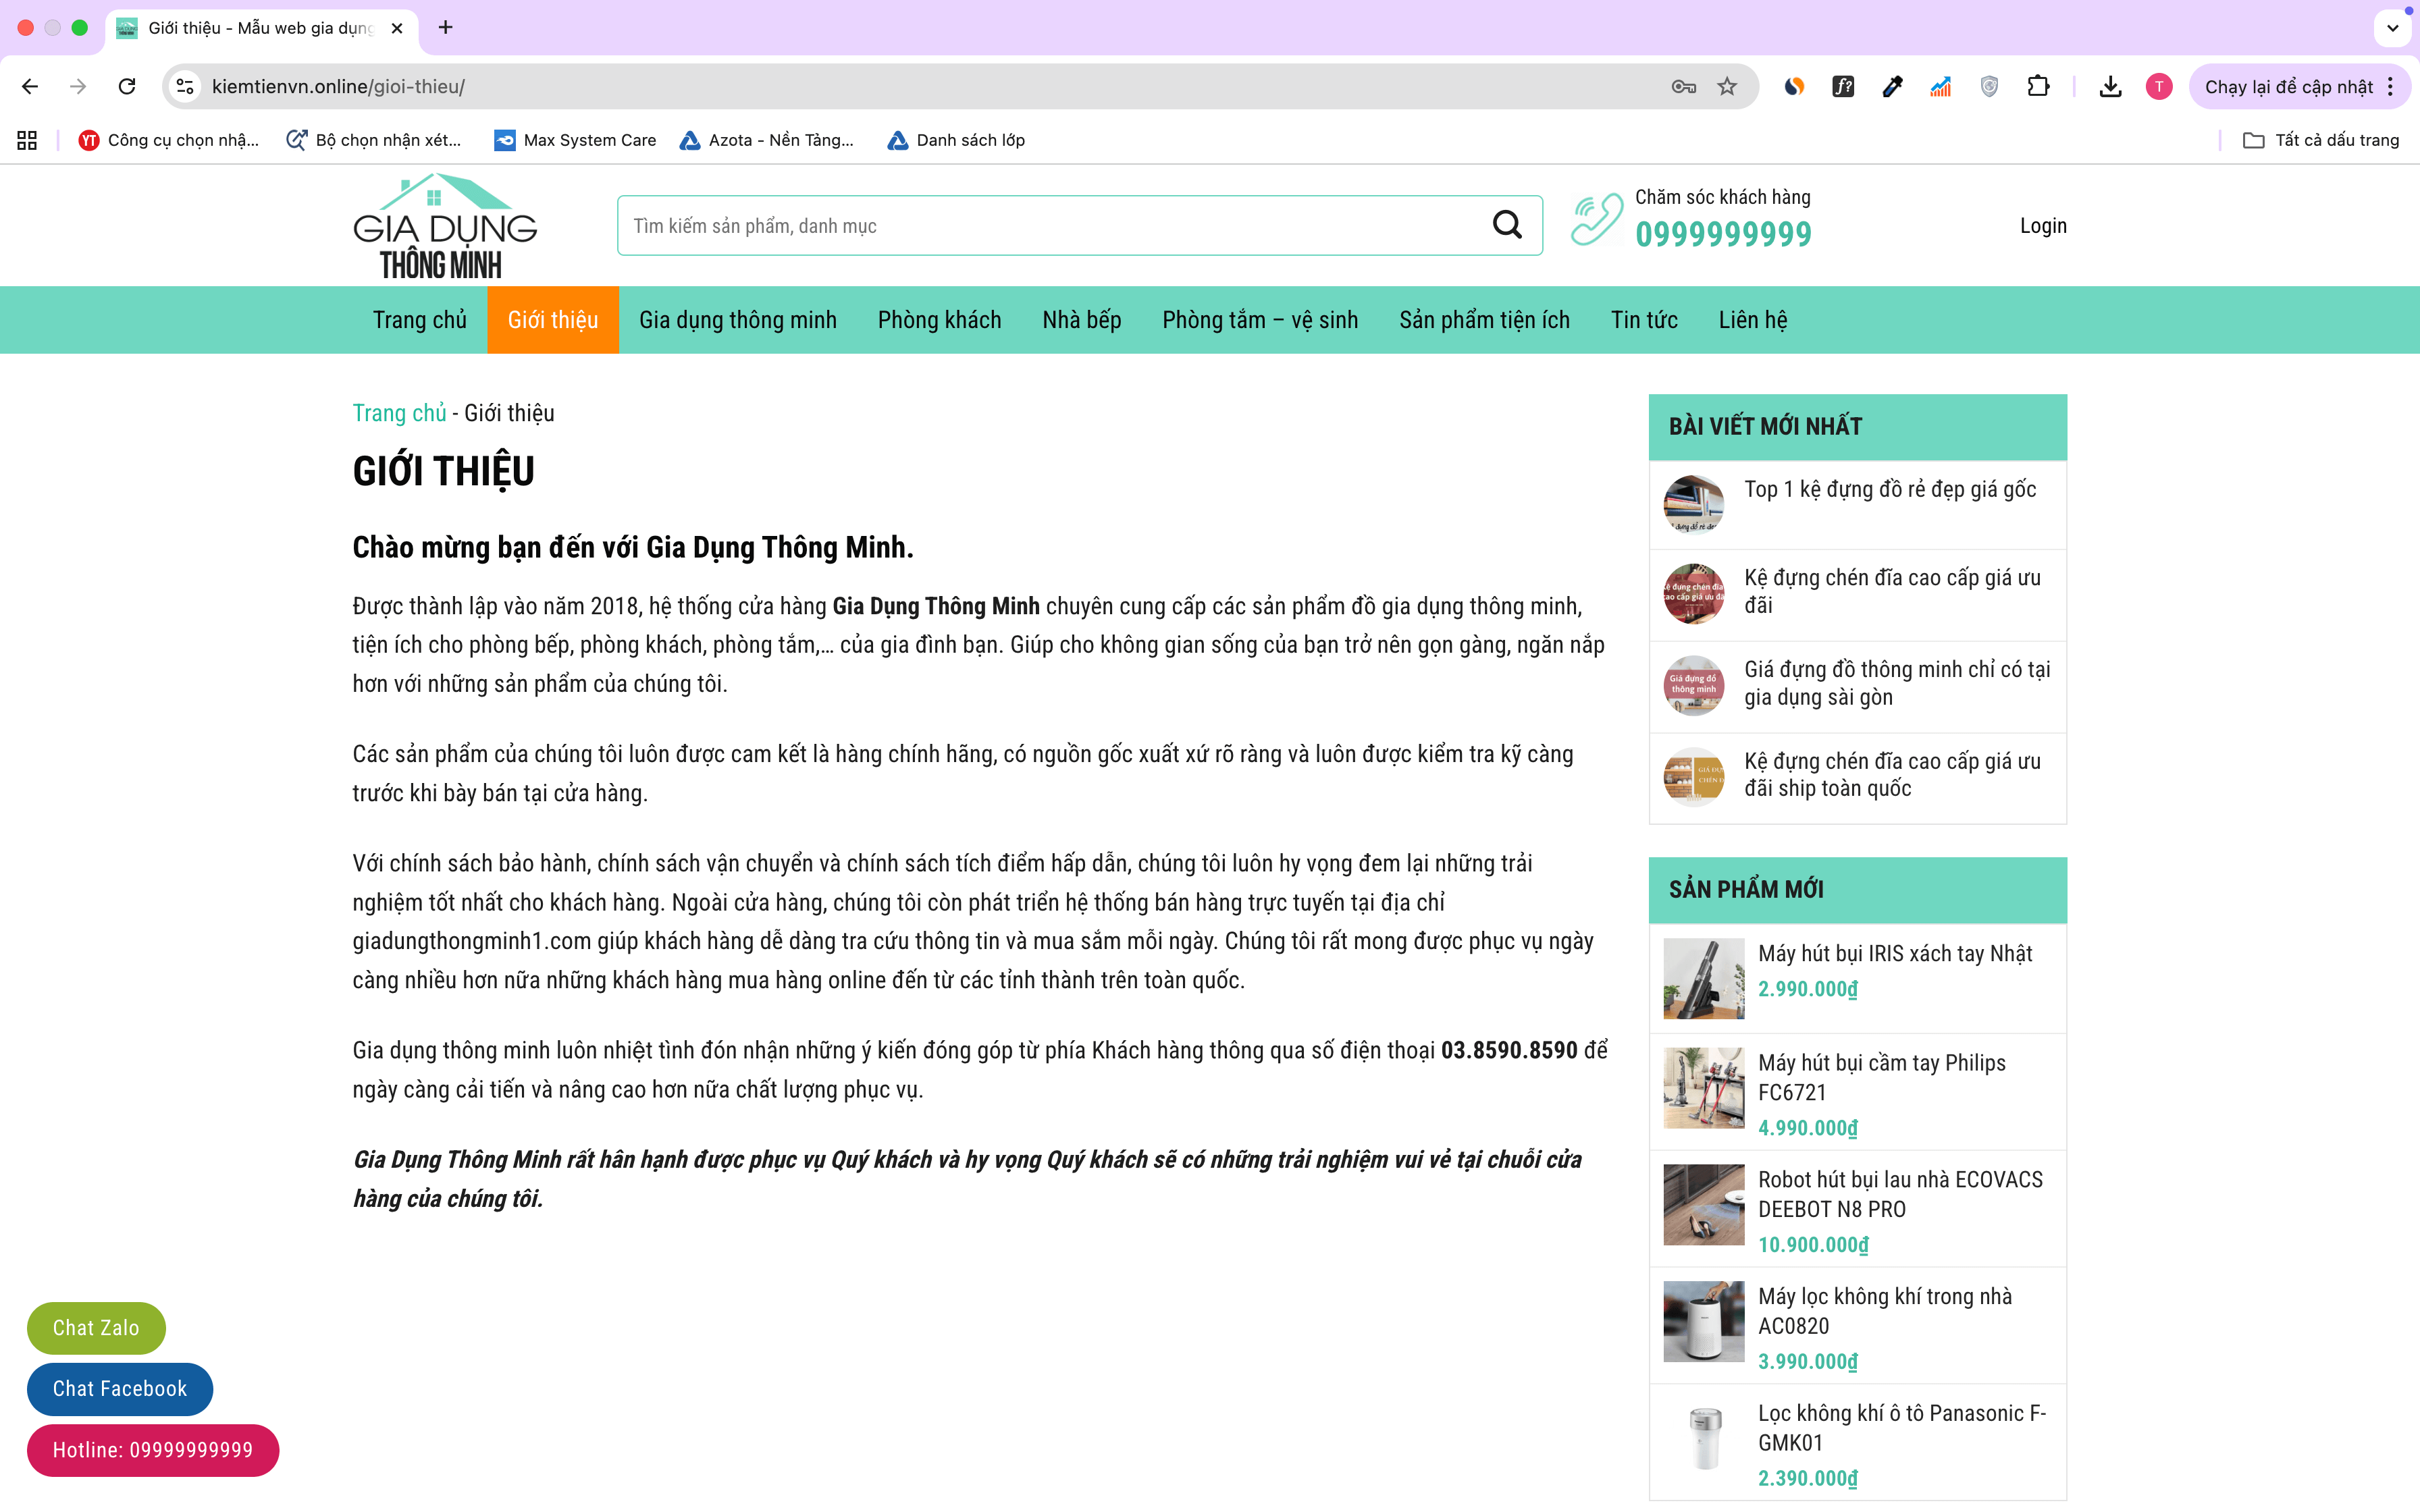The width and height of the screenshot is (2420, 1512).
Task: Click the eyedropper extension icon
Action: click(x=1891, y=87)
